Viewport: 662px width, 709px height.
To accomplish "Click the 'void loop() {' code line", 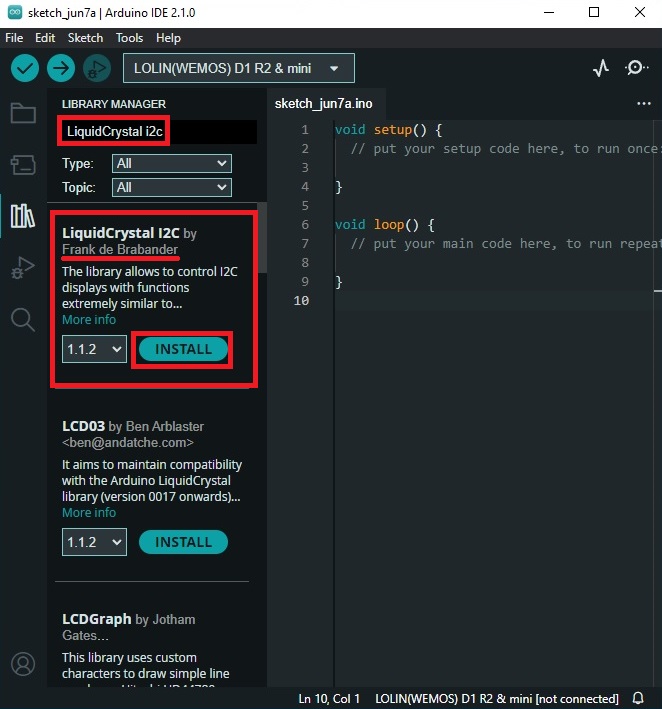I will click(385, 225).
